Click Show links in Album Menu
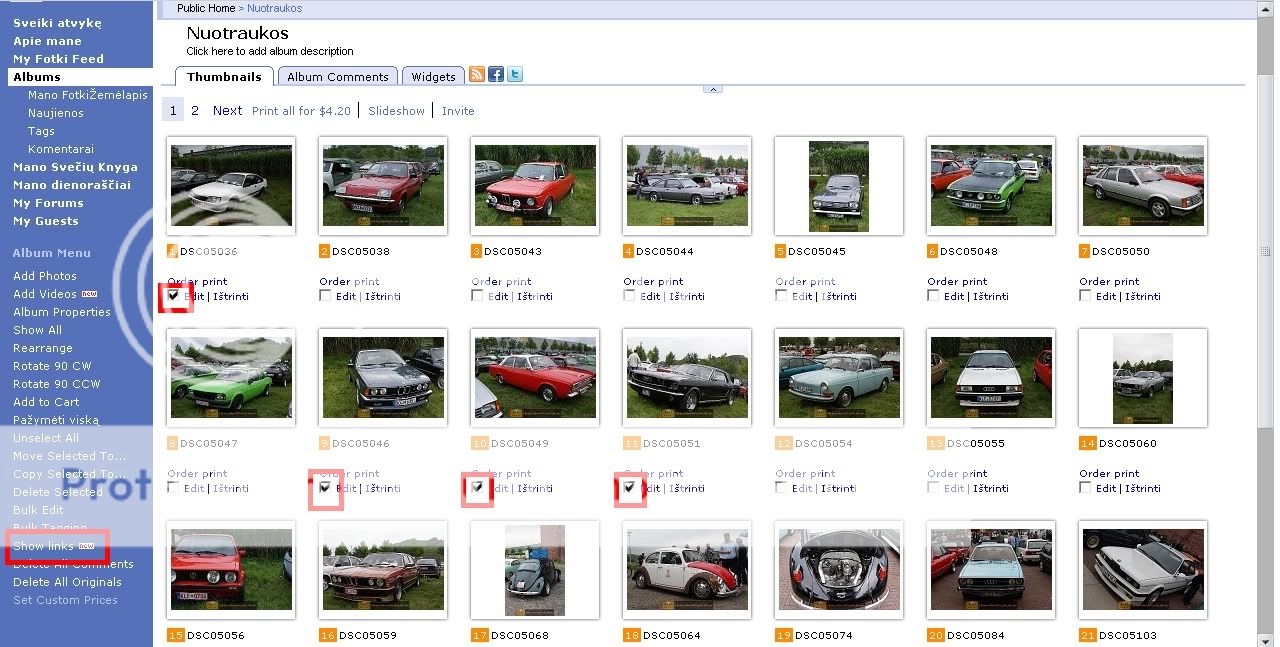The height and width of the screenshot is (647, 1280). (43, 546)
